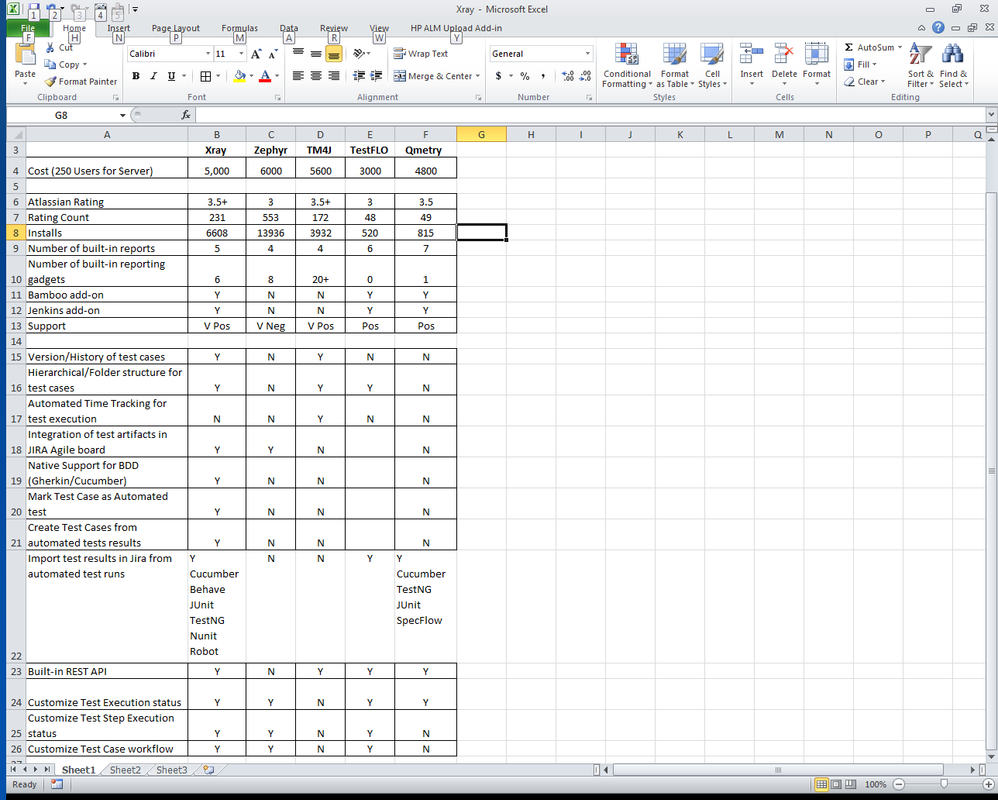Toggle Wrap Text option
998x800 pixels.
421,53
